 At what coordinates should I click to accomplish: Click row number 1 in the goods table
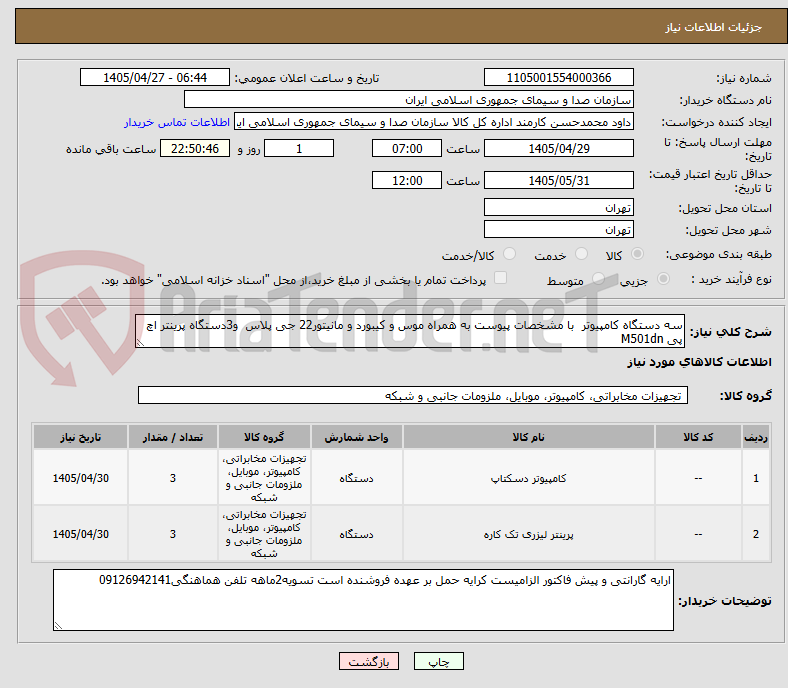pyautogui.click(x=756, y=478)
